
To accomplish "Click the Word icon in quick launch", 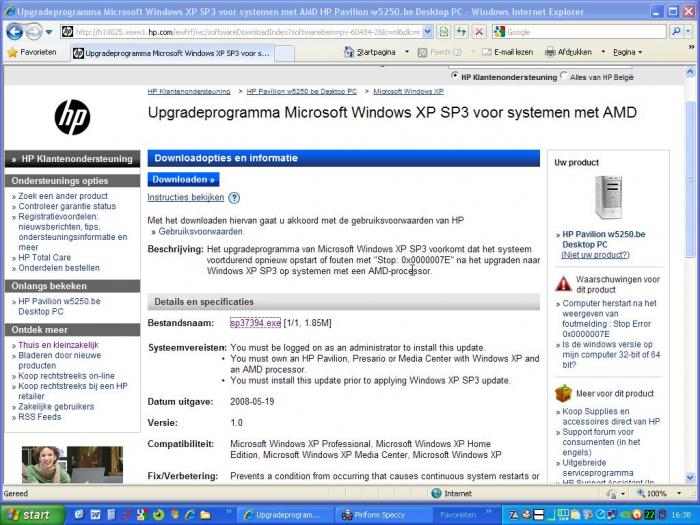I will 96,515.
